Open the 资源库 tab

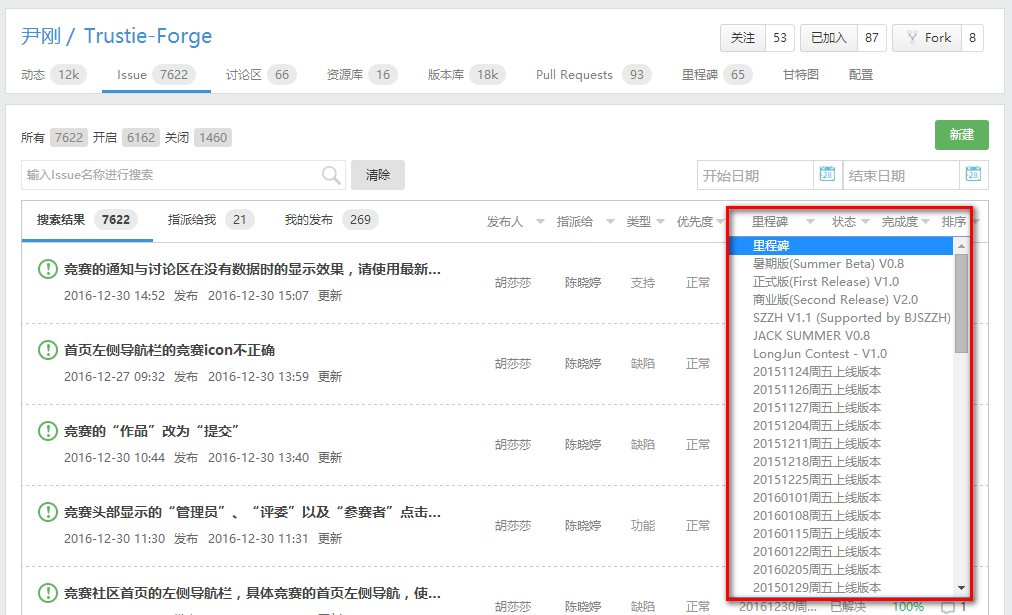coord(362,75)
